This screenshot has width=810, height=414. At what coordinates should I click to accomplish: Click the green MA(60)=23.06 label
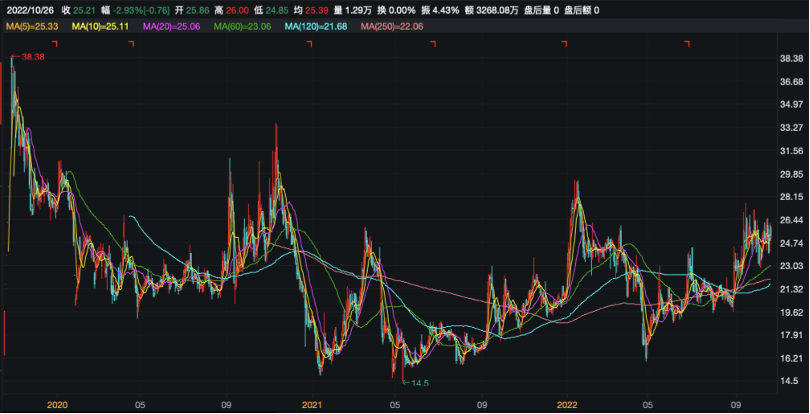coord(243,26)
